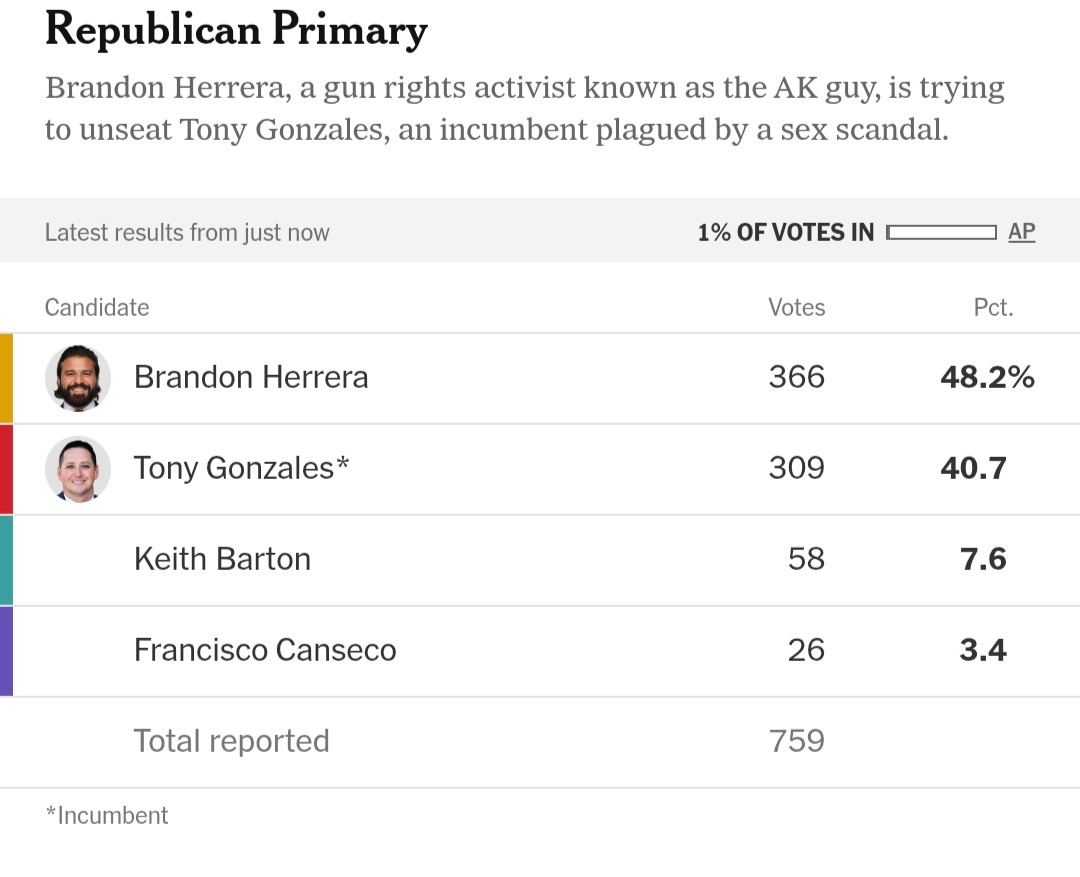
Task: Select the Tony Gonzales candidate name
Action: pyautogui.click(x=241, y=468)
